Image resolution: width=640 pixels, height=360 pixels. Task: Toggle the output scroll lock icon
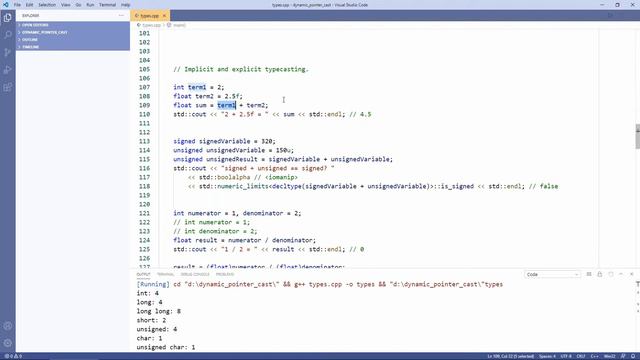point(600,274)
